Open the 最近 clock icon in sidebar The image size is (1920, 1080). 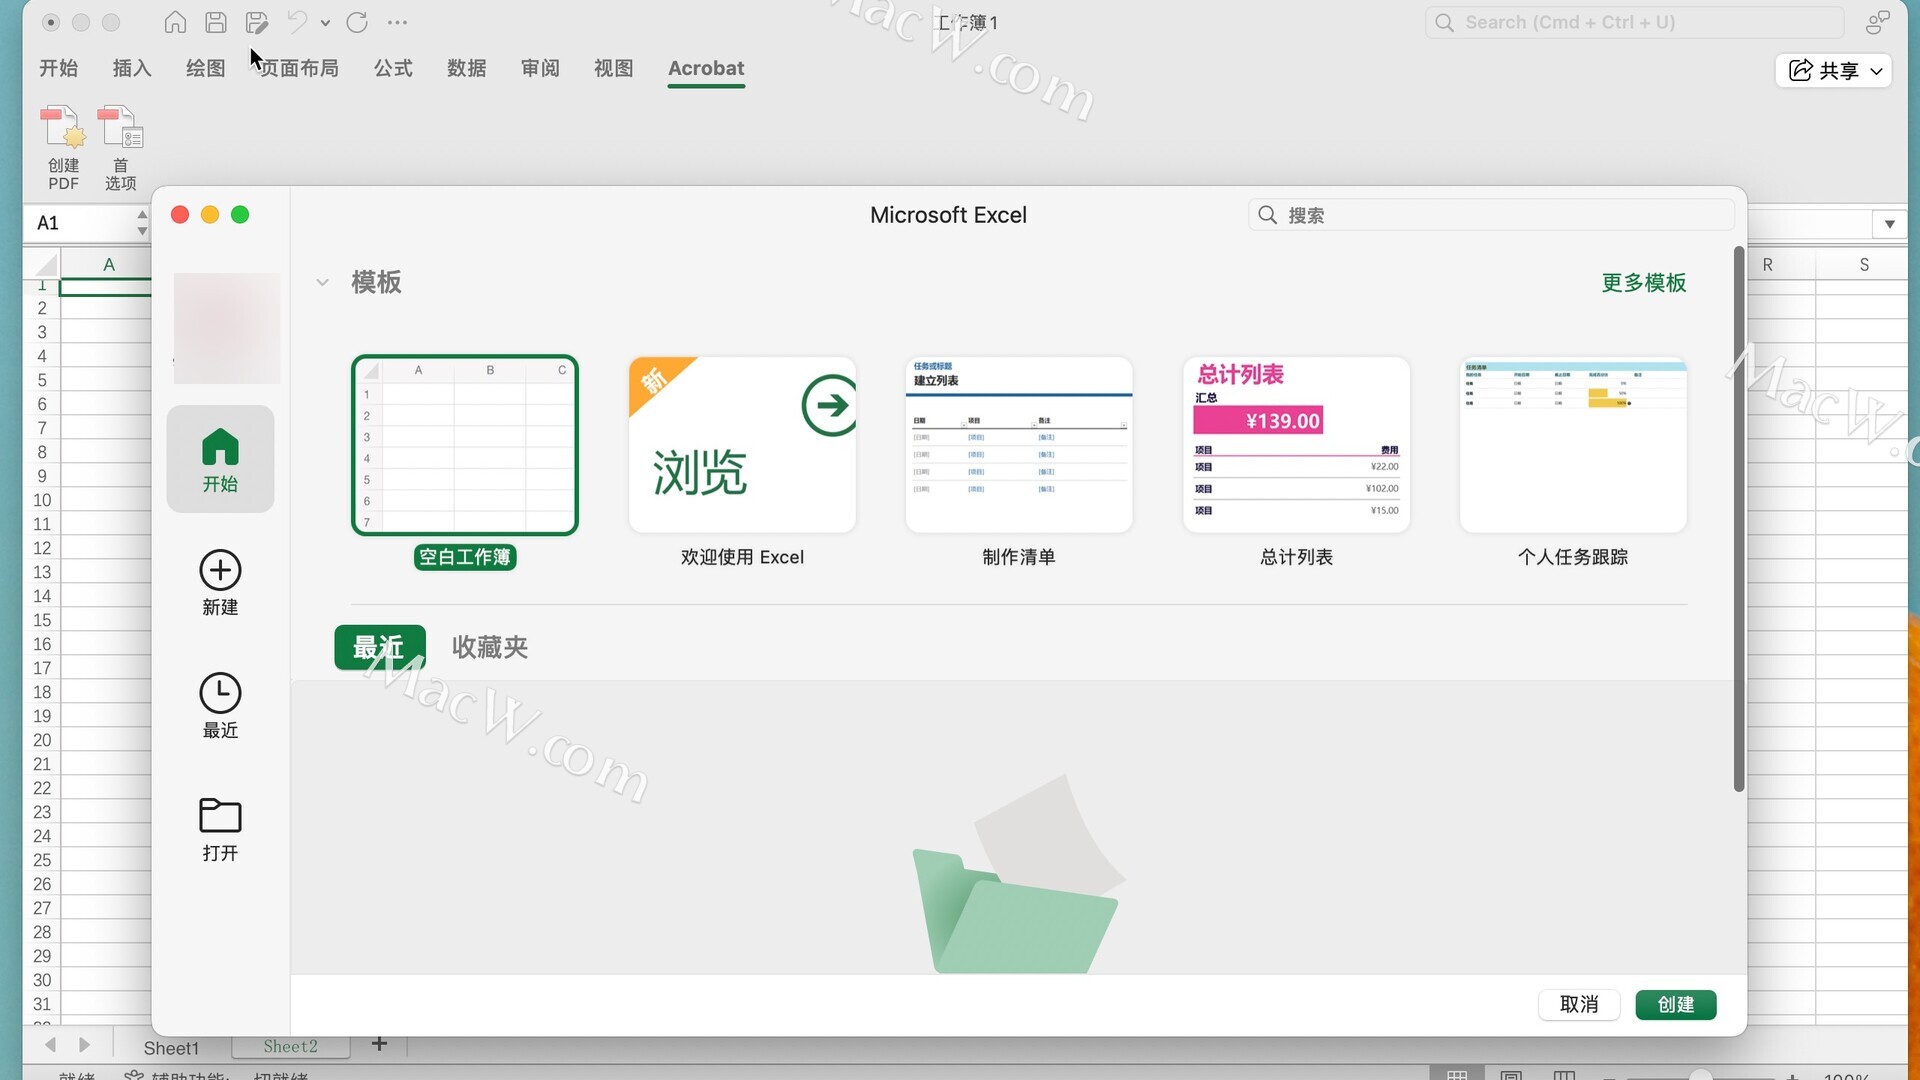point(220,693)
